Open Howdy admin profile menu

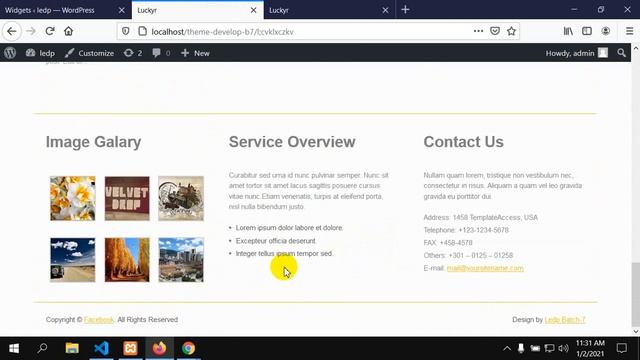coord(577,53)
